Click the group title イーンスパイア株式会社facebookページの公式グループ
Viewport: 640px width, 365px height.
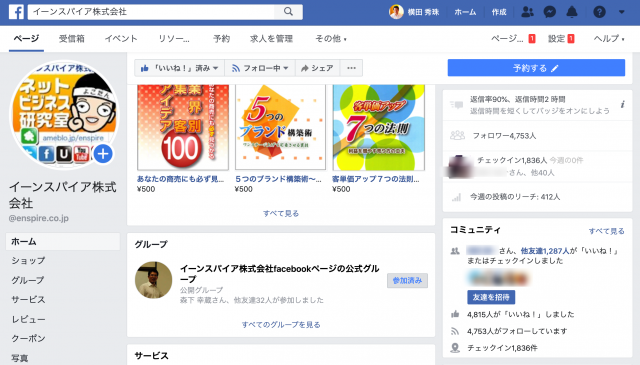click(280, 274)
